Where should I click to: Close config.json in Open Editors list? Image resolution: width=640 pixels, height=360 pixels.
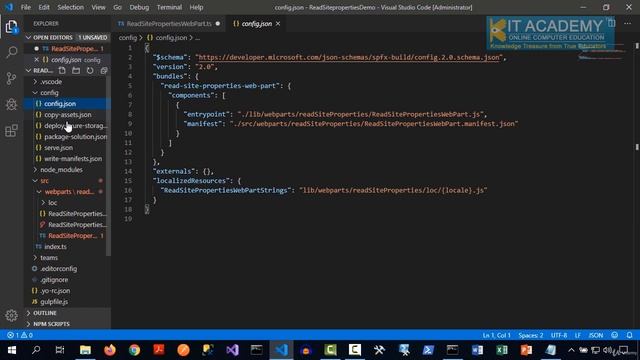pos(36,60)
